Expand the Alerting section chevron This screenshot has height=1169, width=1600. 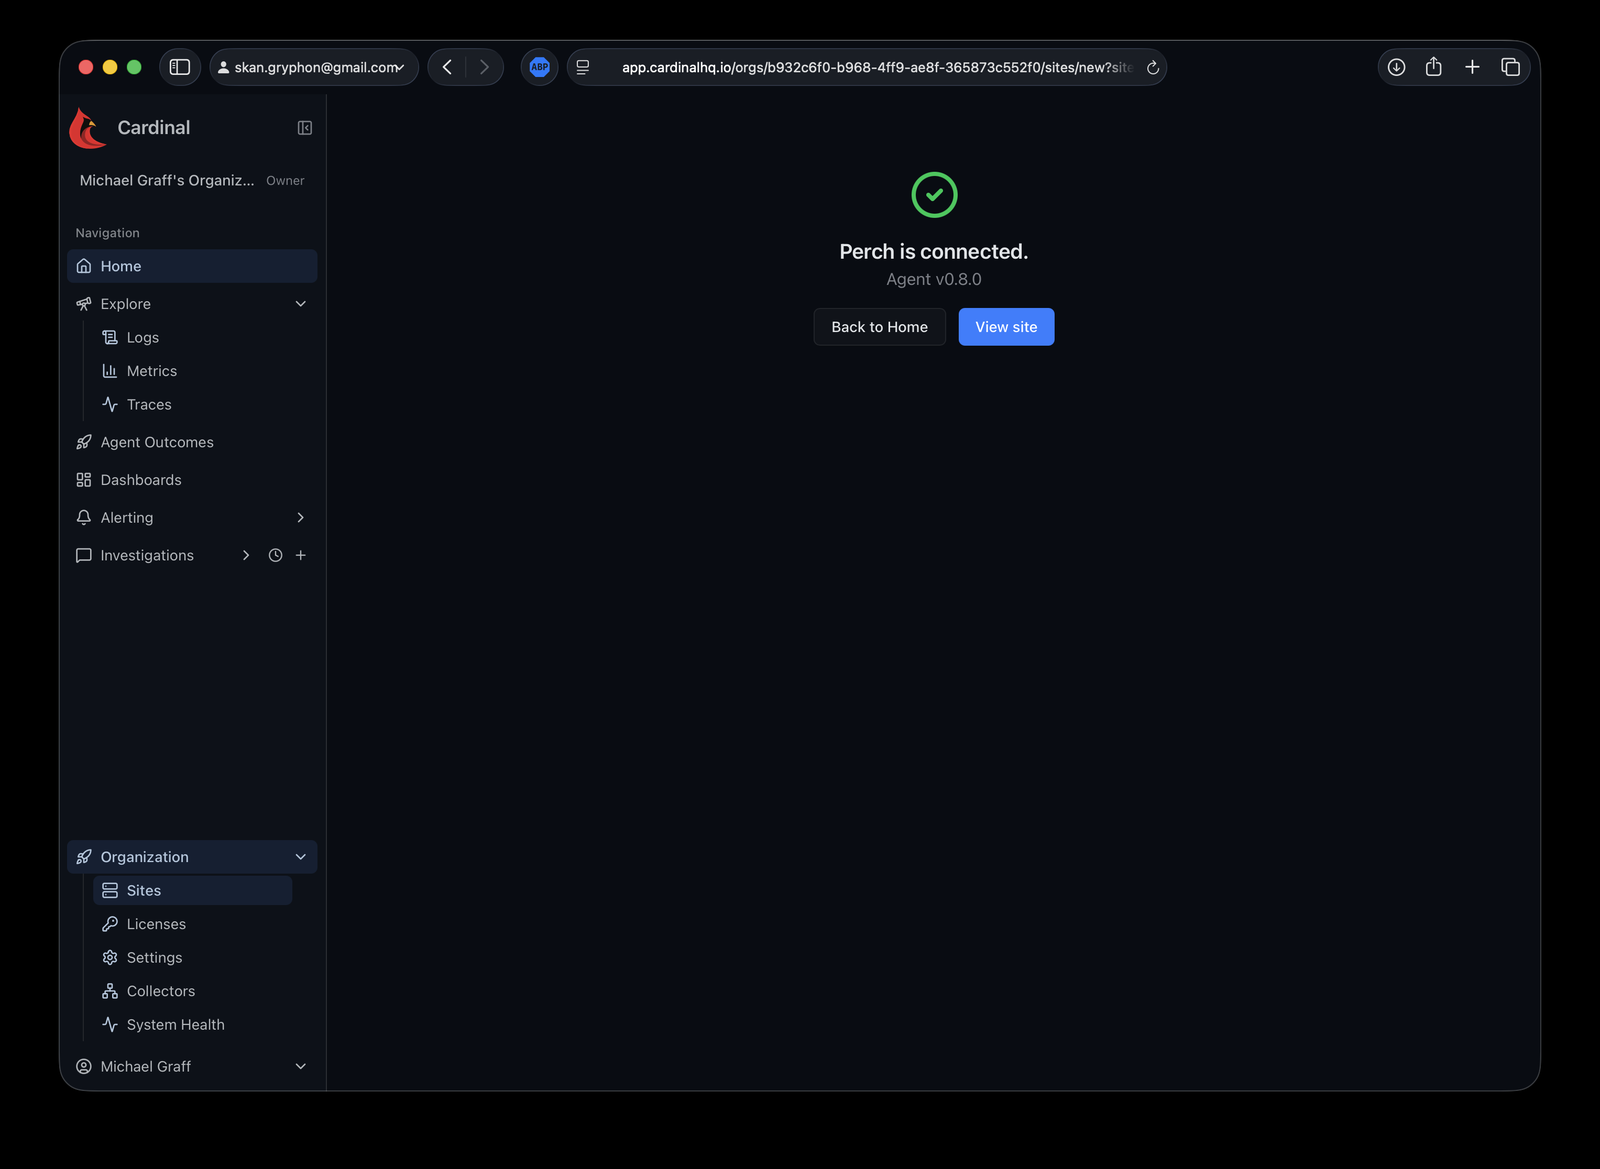tap(300, 518)
